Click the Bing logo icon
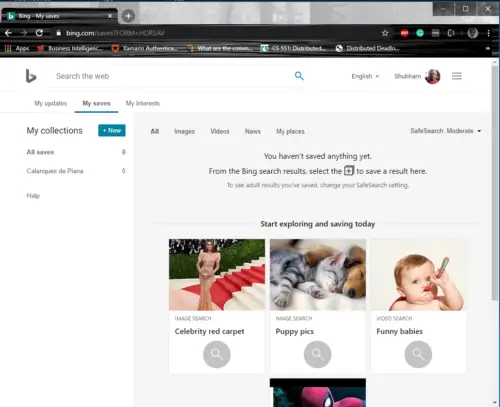Viewport: 500px width, 407px height. [31, 76]
